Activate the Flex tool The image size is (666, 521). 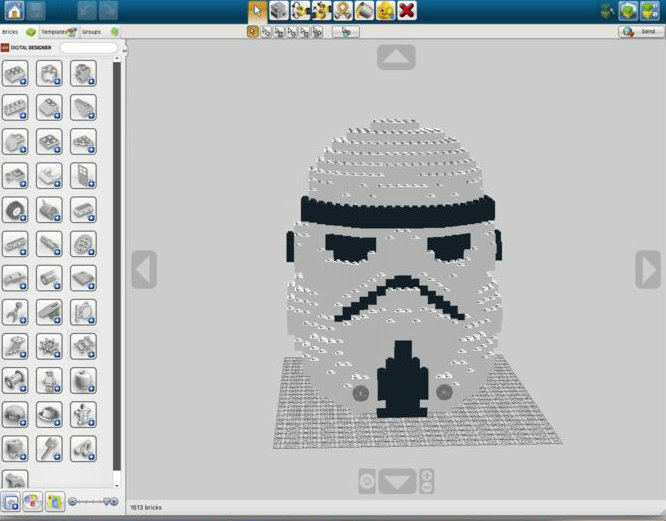(x=342, y=11)
